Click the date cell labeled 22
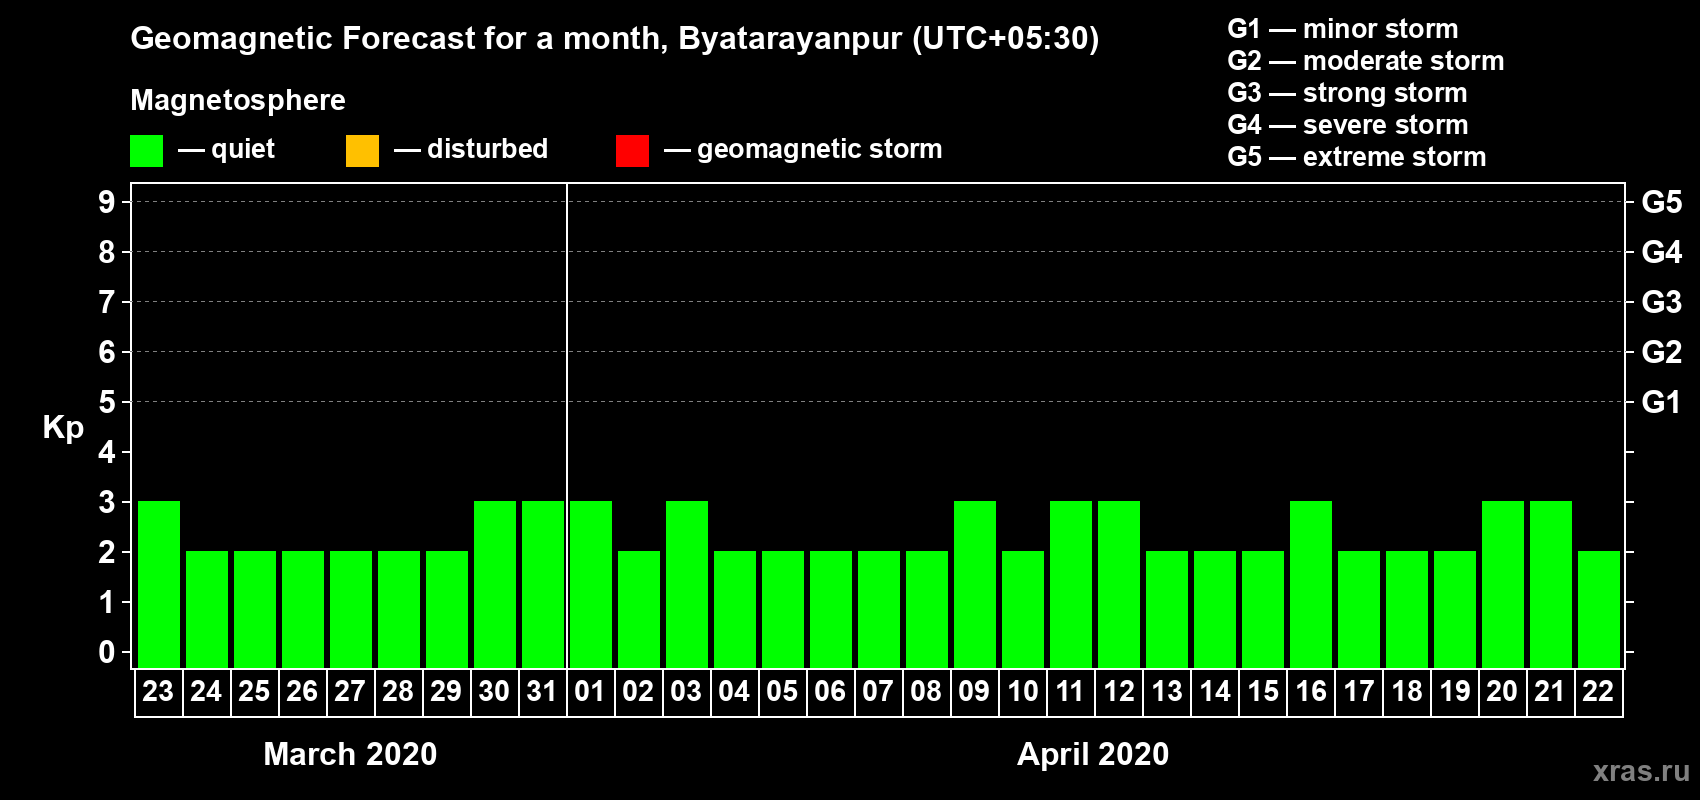1700x800 pixels. pyautogui.click(x=1598, y=692)
